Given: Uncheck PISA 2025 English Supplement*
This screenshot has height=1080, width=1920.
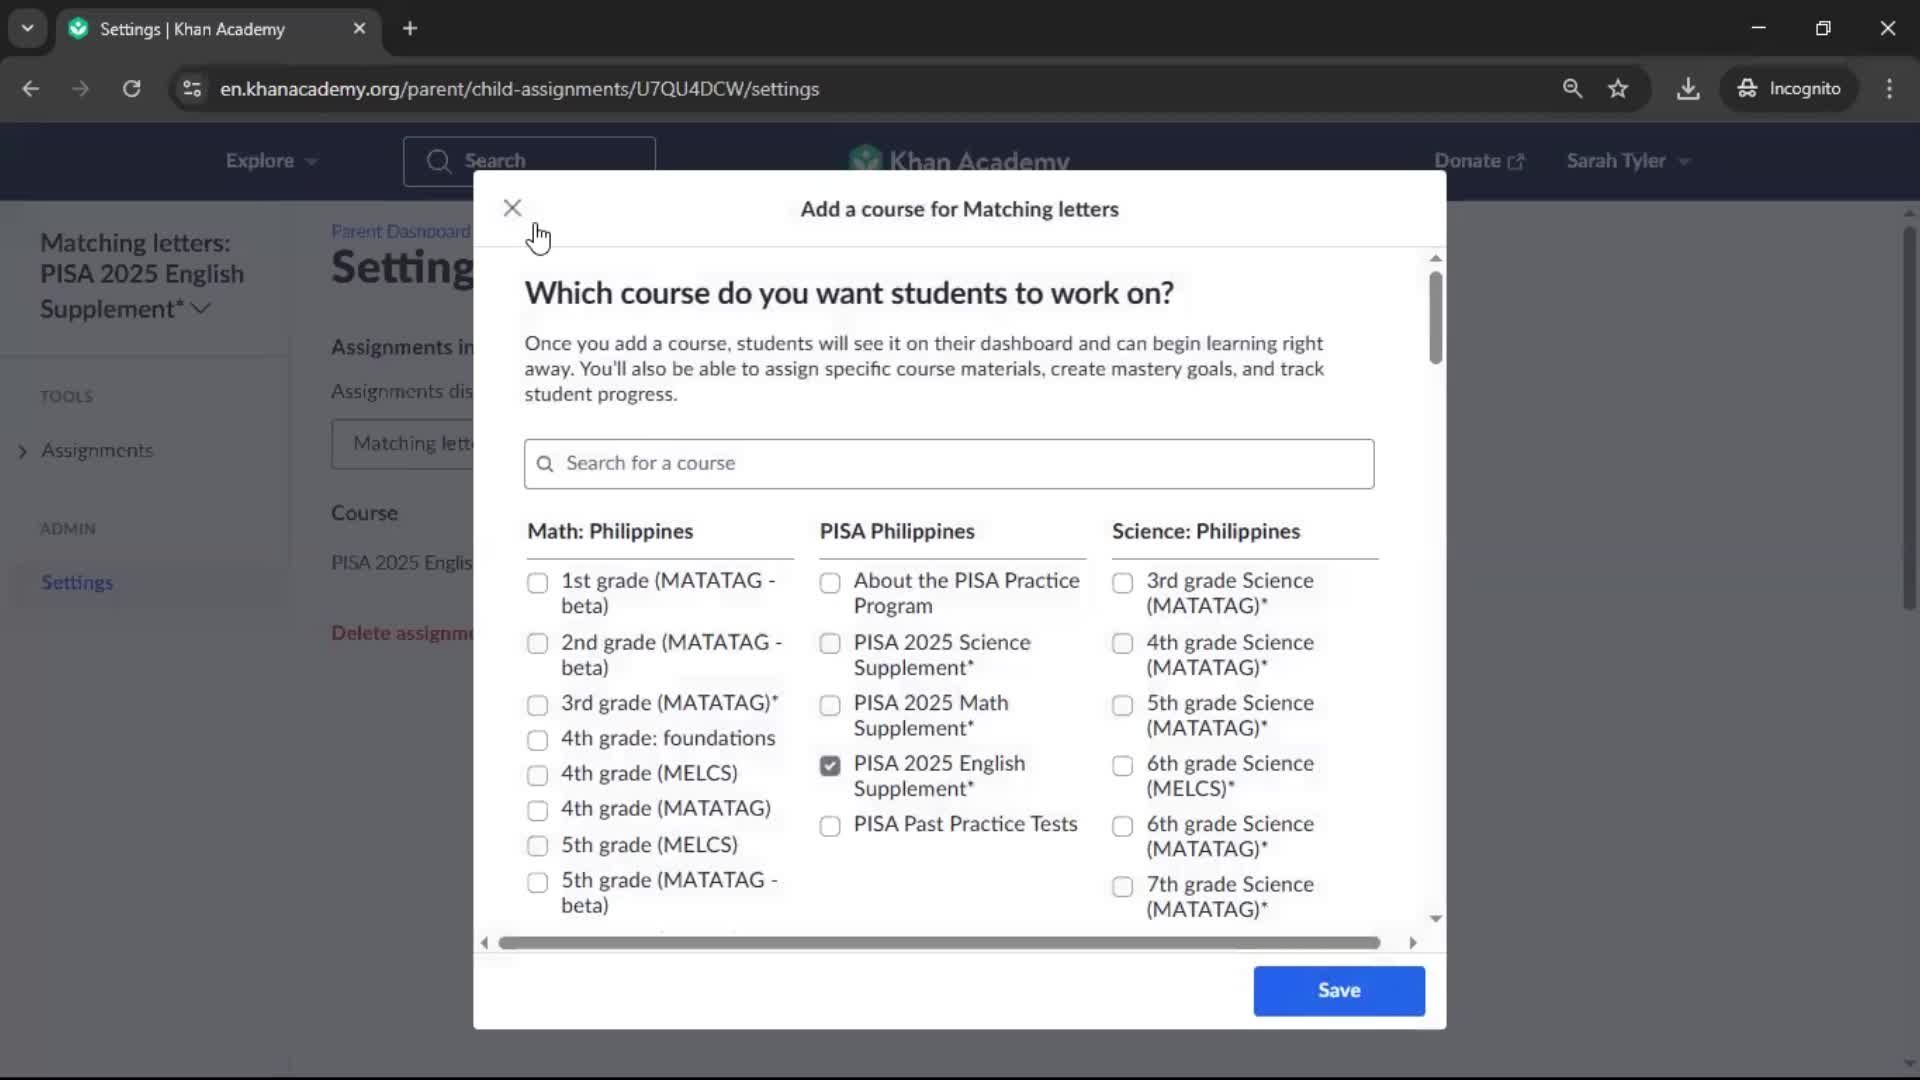Looking at the screenshot, I should [x=830, y=765].
